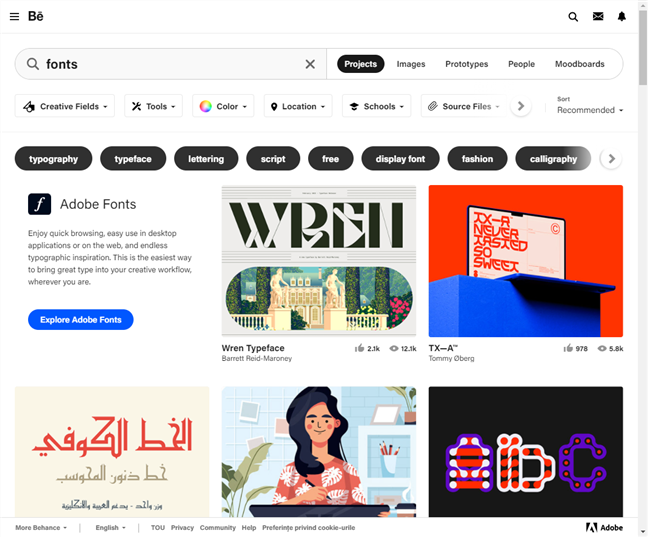Open the ABC dotted letters project thumbnail
Viewport: 648px width, 537px height.
click(x=526, y=452)
